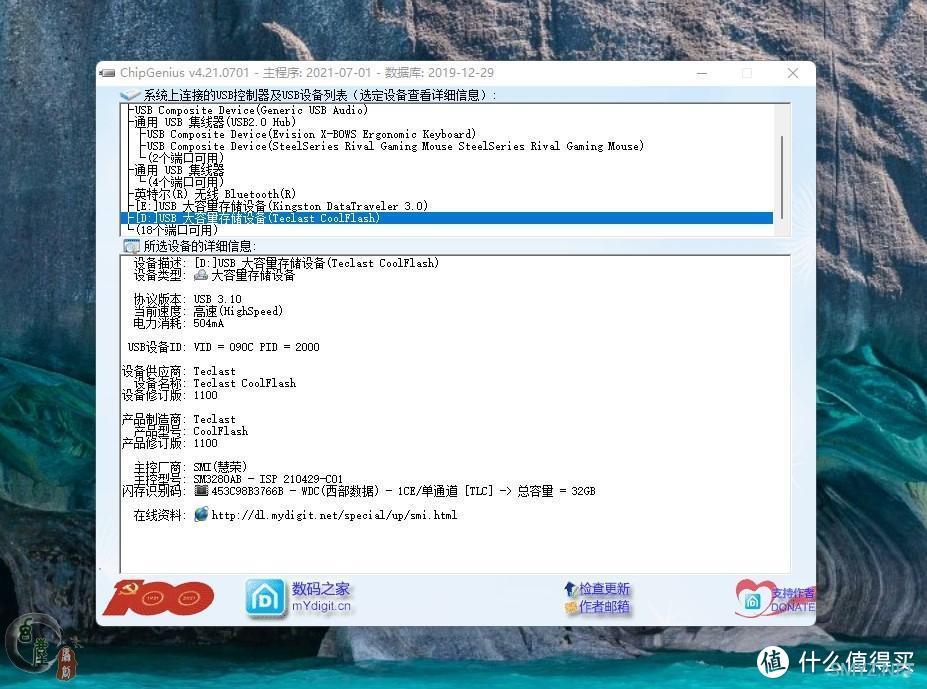The image size is (927, 689).
Task: Click the red 100 anniversary logo
Action: pyautogui.click(x=158, y=598)
